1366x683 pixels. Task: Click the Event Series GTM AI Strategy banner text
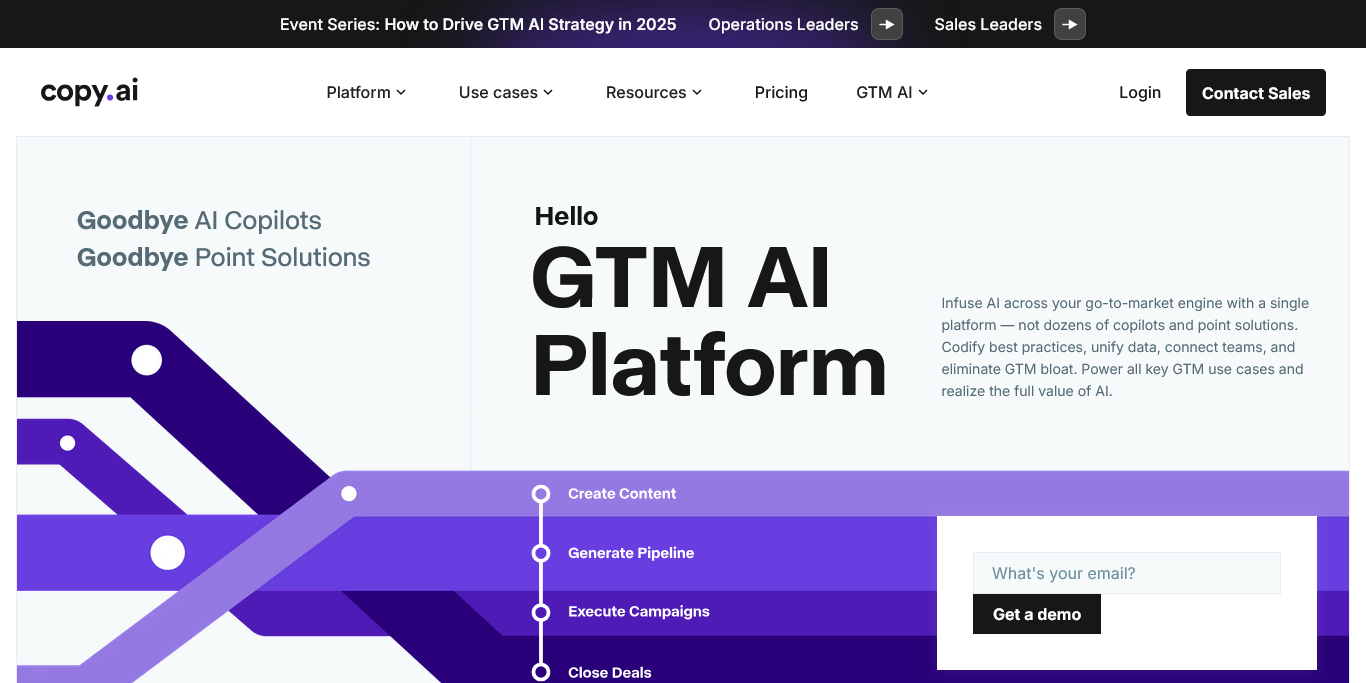478,24
